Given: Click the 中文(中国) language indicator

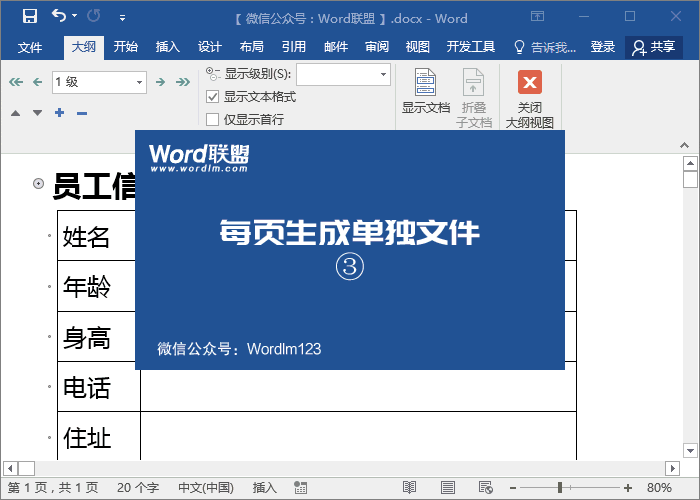Looking at the screenshot, I should click(206, 488).
